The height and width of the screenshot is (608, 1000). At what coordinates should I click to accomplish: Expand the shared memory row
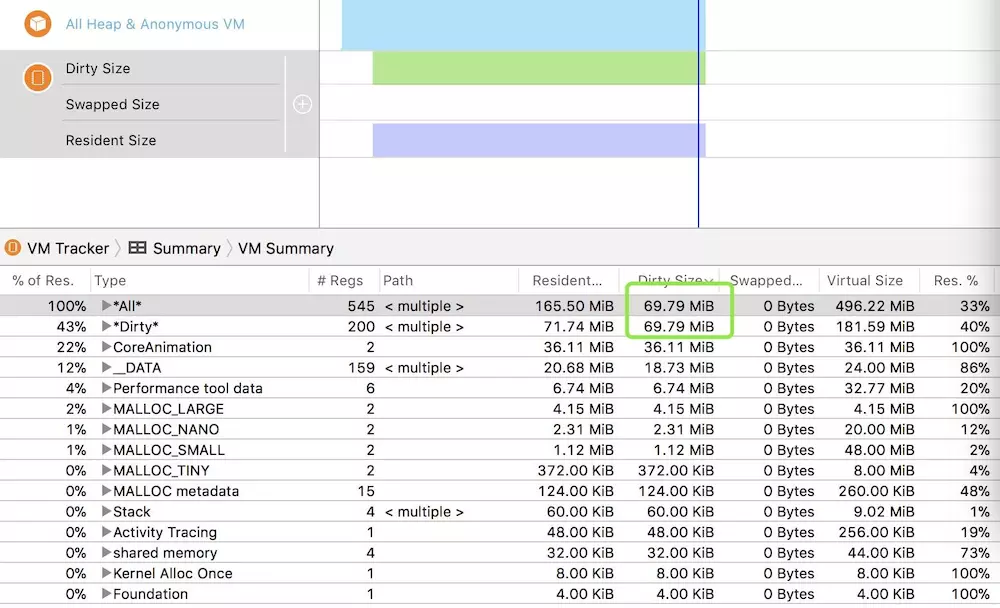coord(106,552)
